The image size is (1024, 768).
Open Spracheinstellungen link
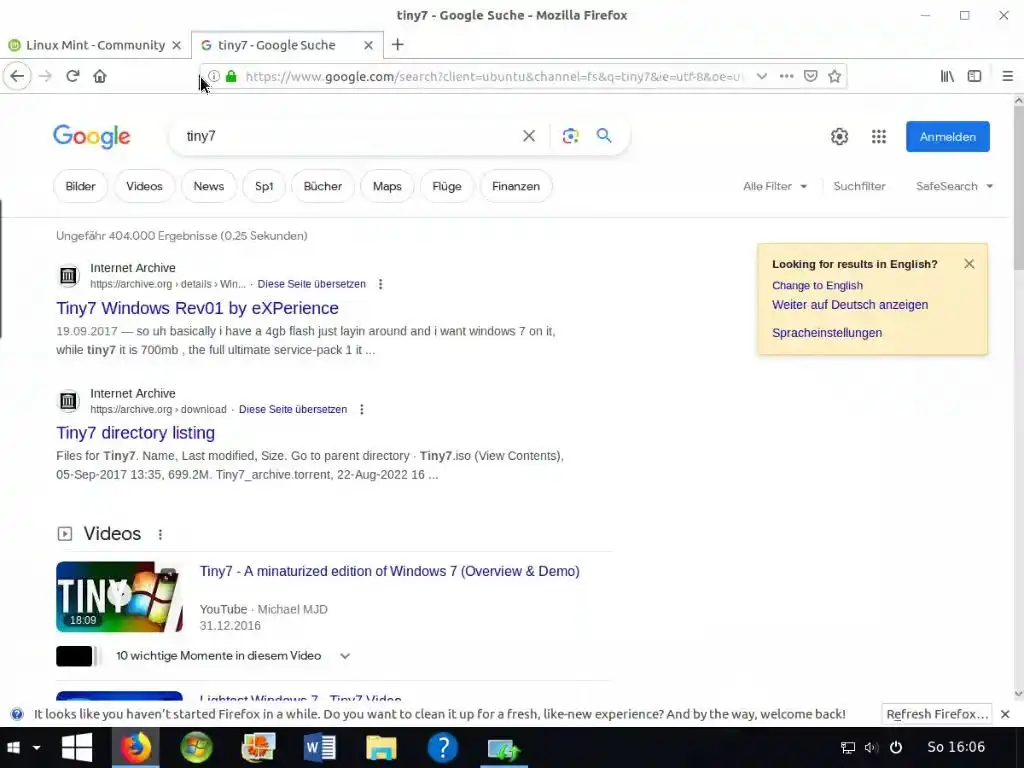click(827, 333)
